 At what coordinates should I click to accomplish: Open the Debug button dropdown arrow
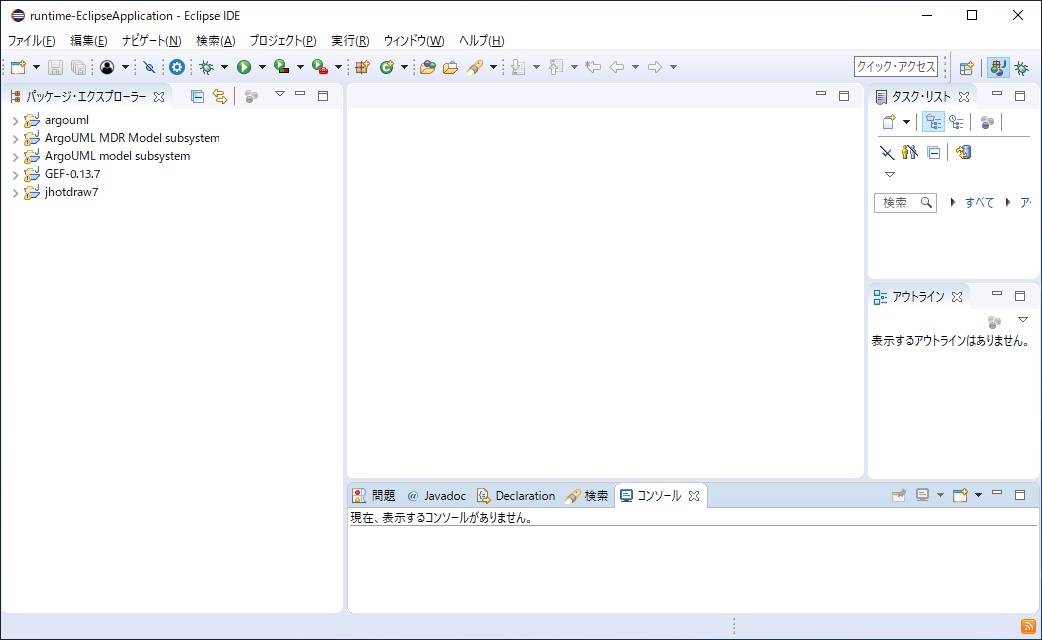[x=224, y=67]
